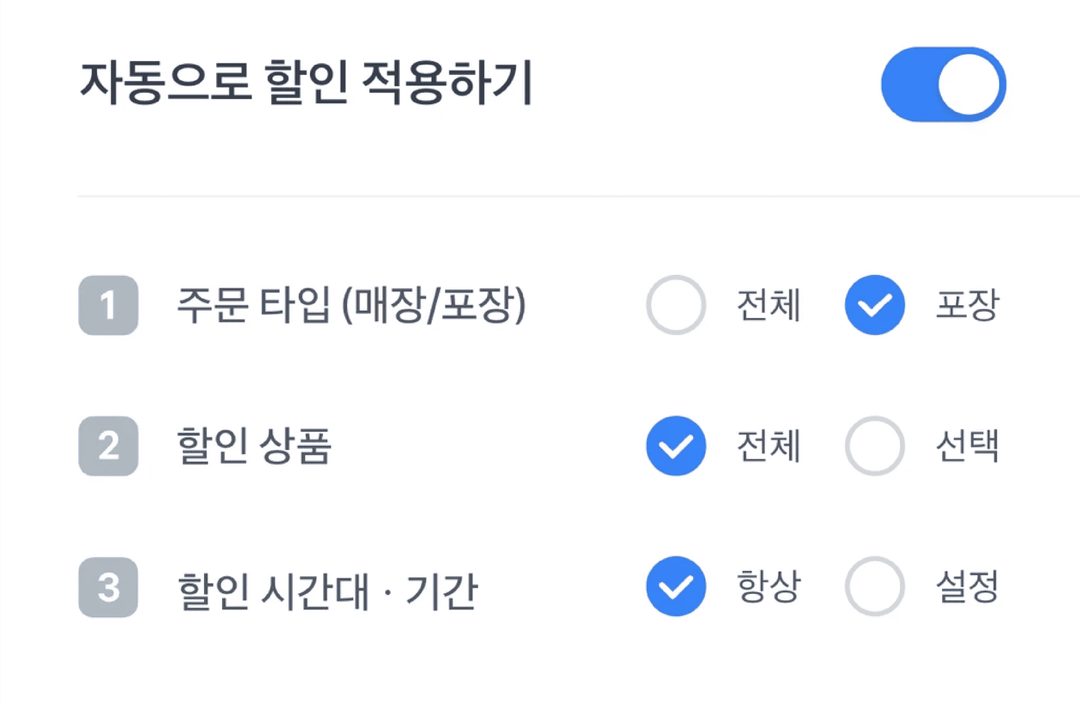
Task: Turn off the 자동으로 할인 적용하기 toggle switch
Action: 942,85
